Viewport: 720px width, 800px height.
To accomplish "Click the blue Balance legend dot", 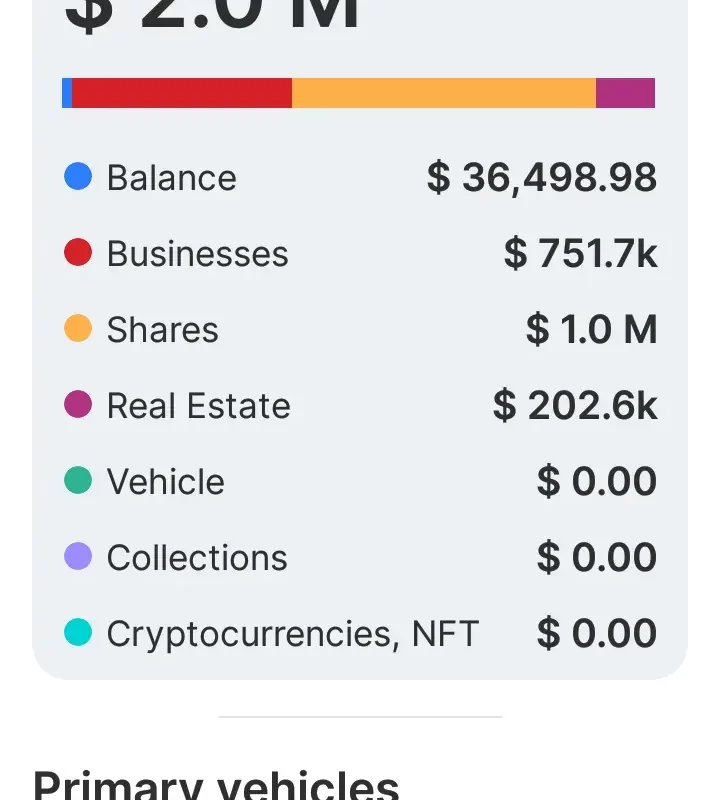I will [78, 177].
